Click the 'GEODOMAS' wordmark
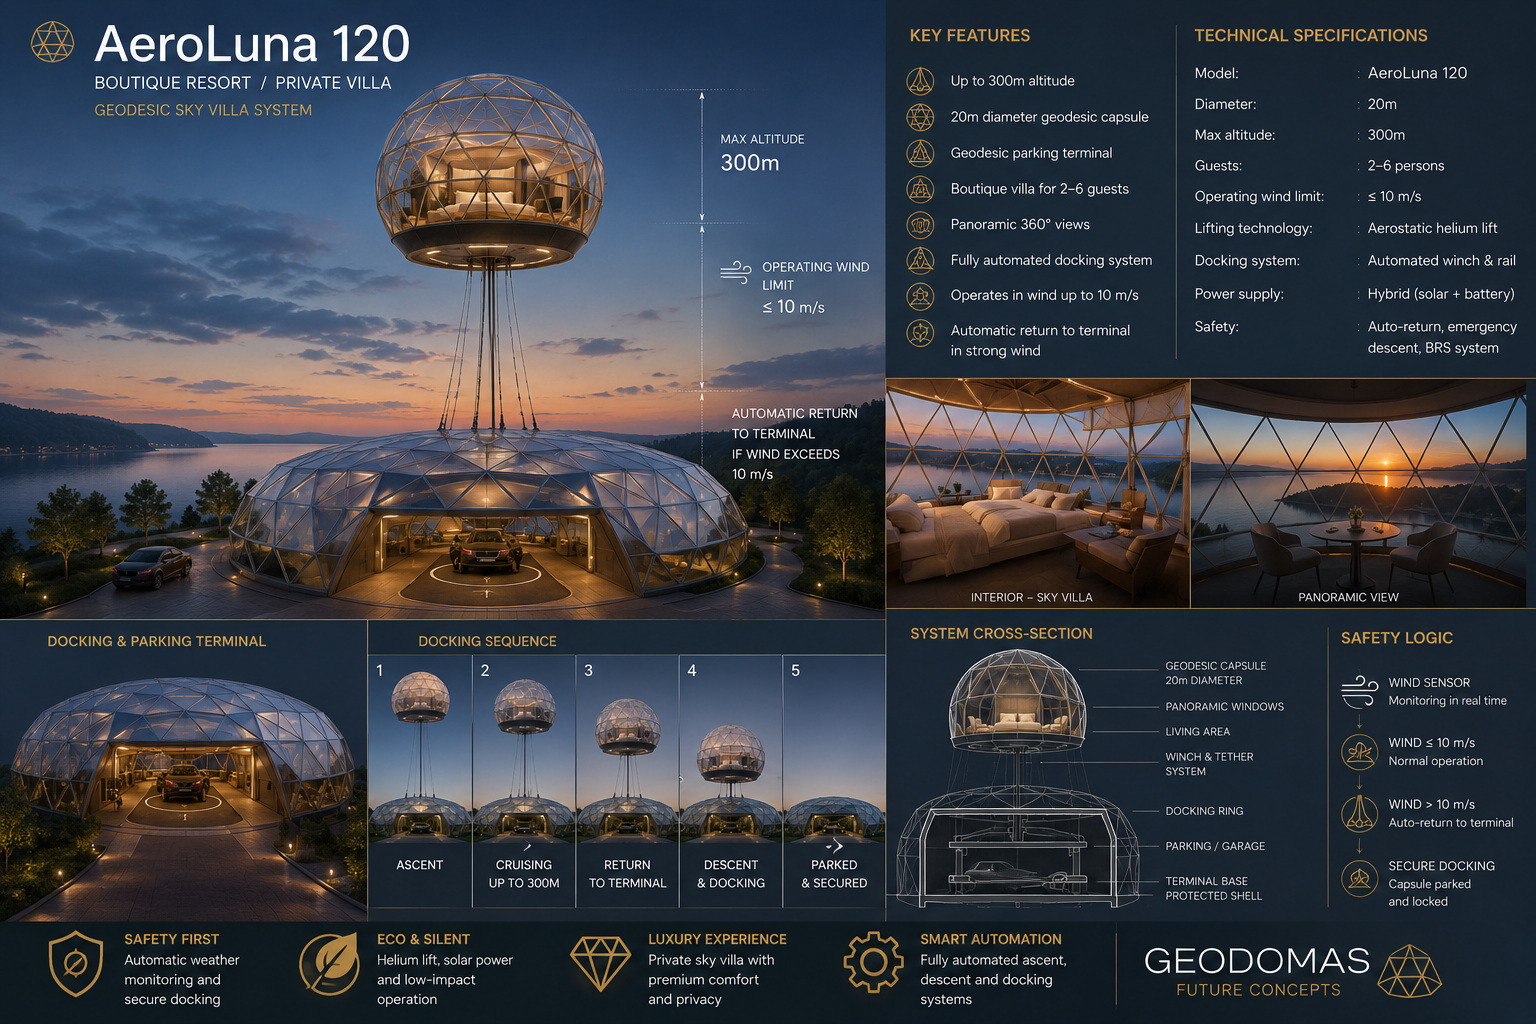 tap(1257, 961)
